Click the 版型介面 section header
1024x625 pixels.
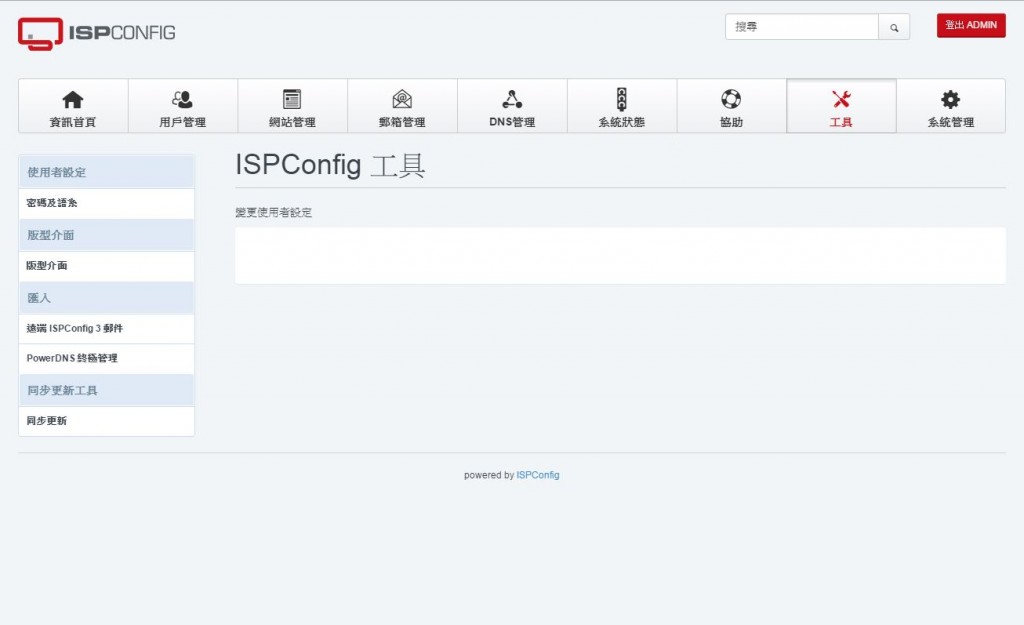106,235
